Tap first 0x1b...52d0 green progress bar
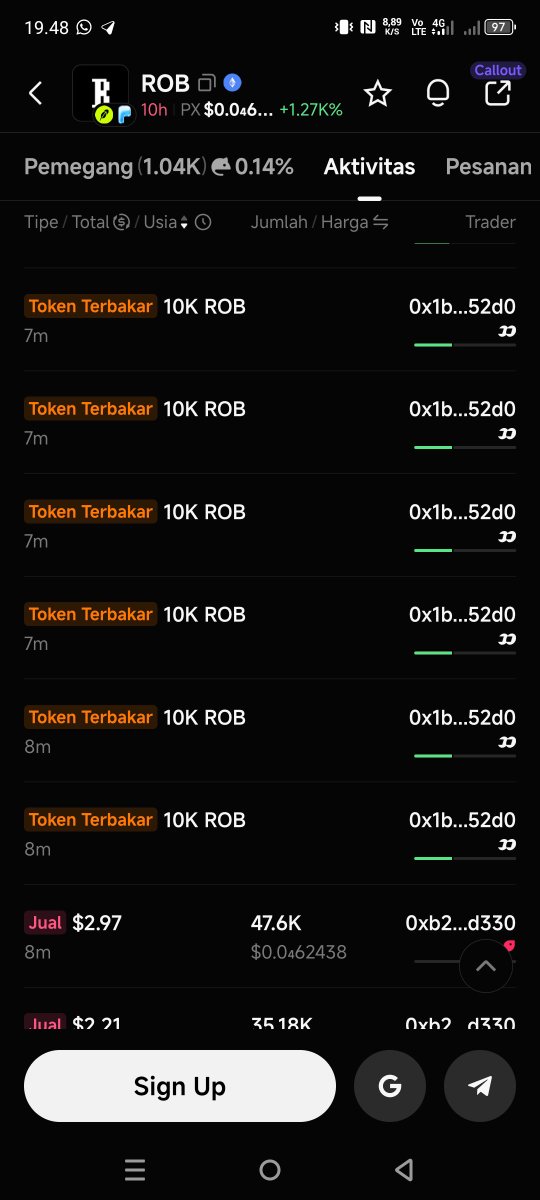The image size is (540, 1200). (x=465, y=345)
